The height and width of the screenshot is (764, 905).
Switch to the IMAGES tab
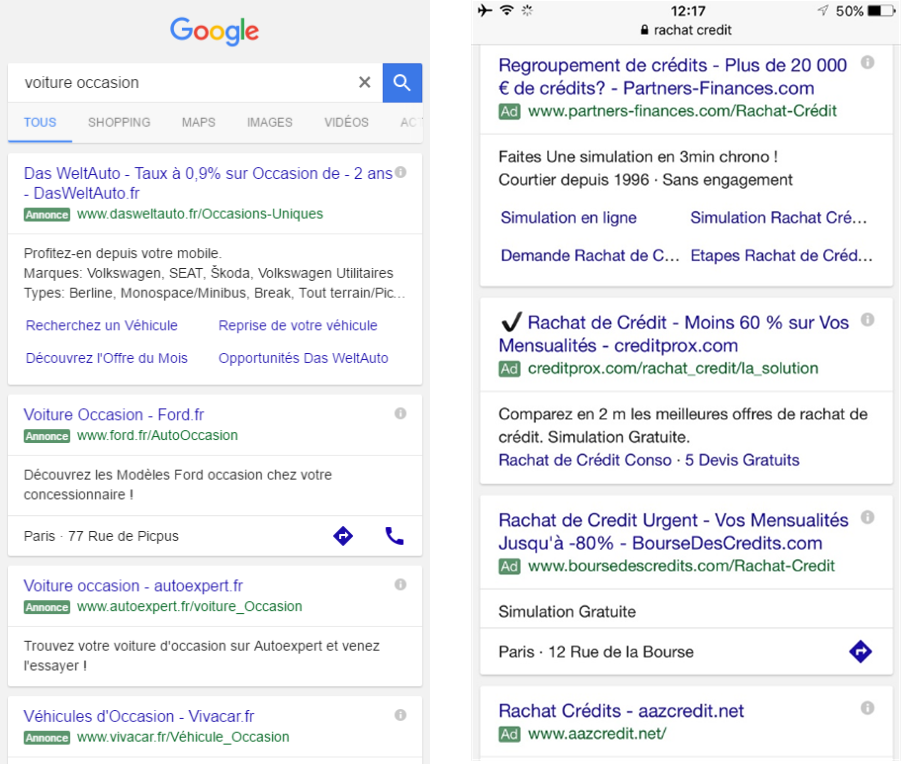270,122
